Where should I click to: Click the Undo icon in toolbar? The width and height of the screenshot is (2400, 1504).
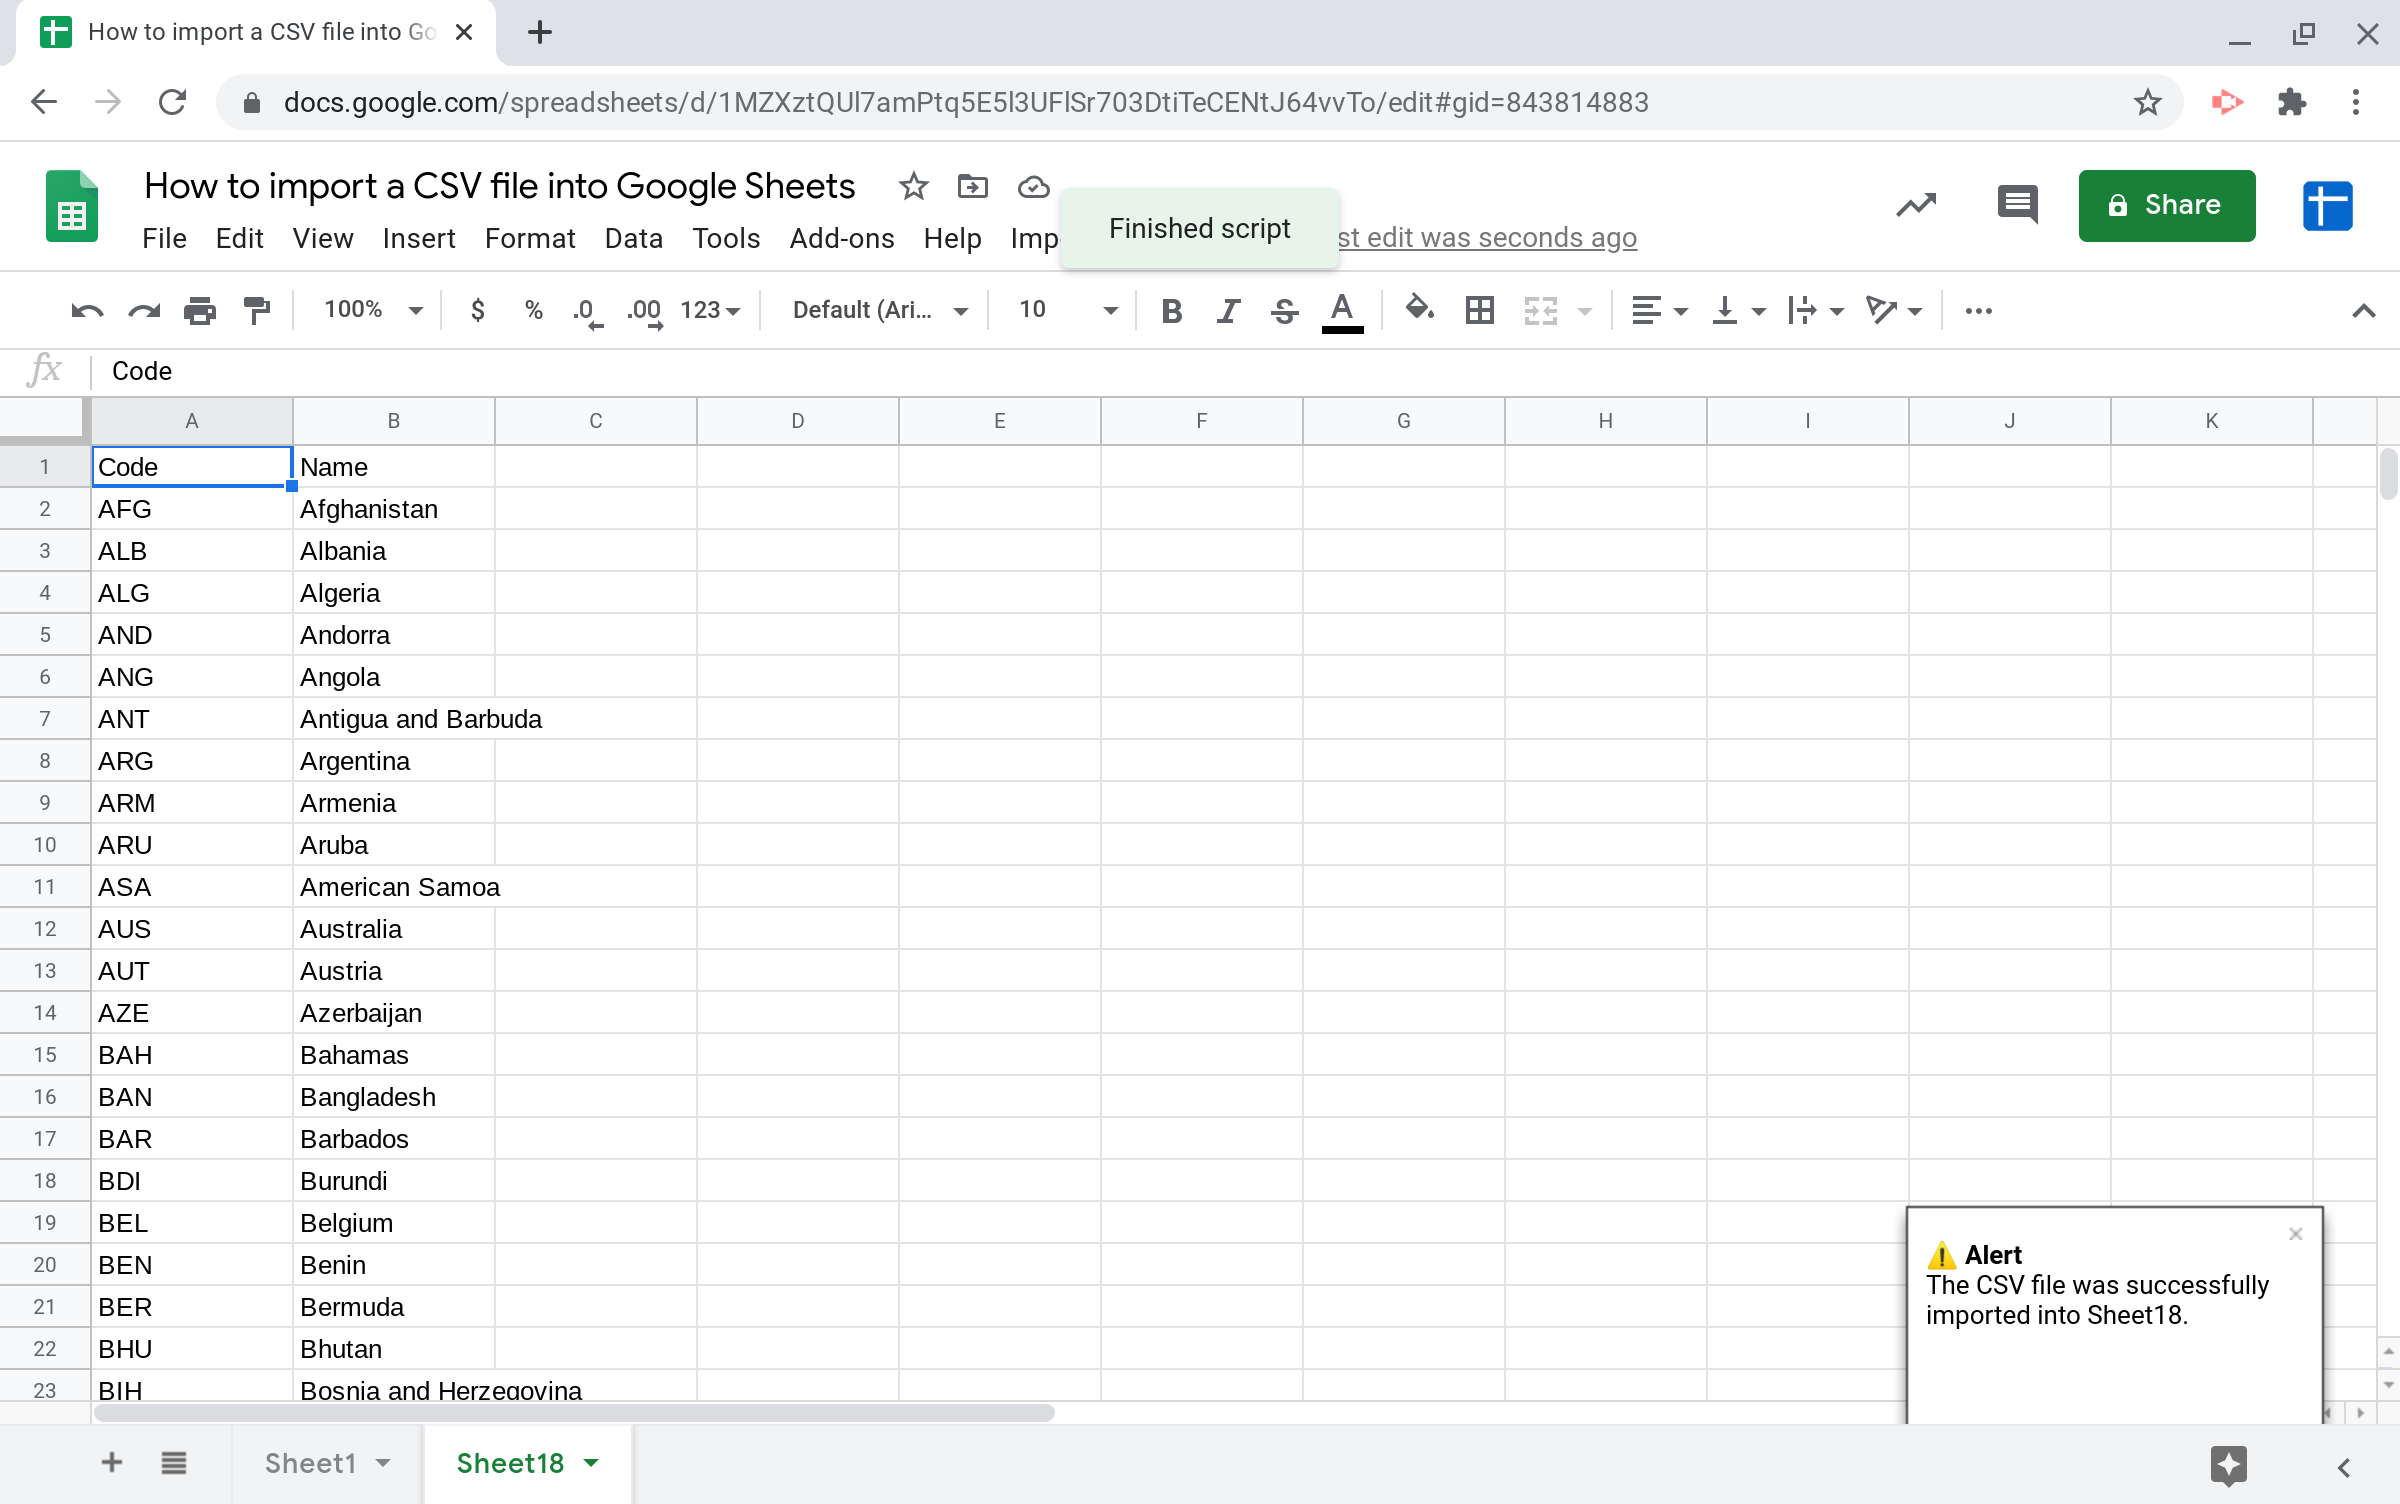click(x=87, y=311)
